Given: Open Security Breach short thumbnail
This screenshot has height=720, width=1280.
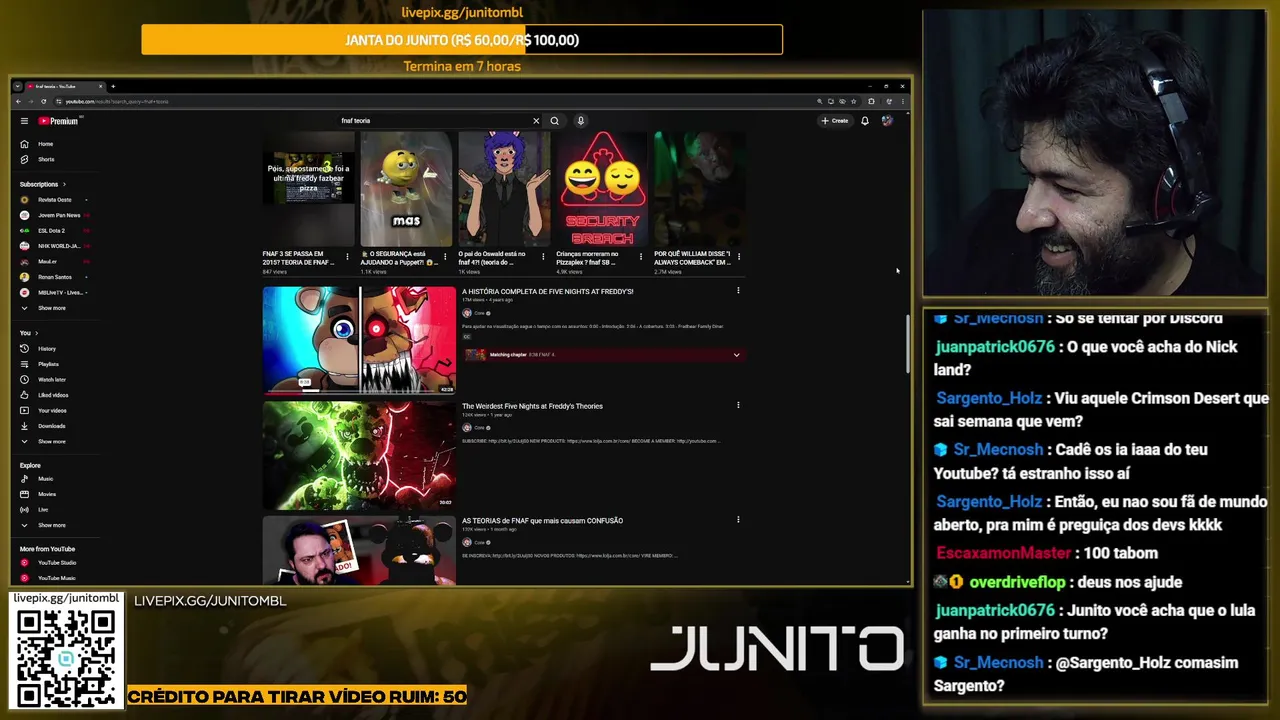Looking at the screenshot, I should coord(602,189).
